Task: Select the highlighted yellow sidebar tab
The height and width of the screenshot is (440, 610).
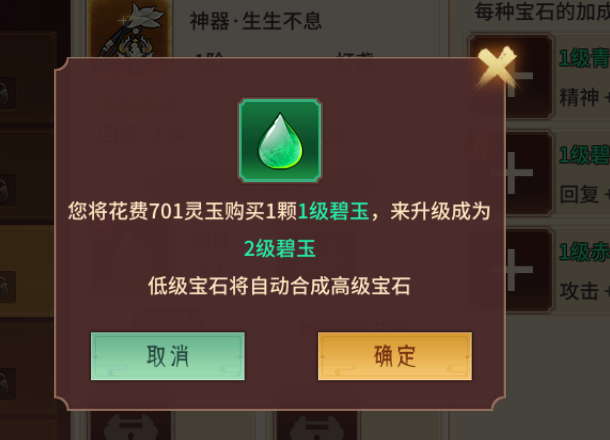Action: click(x=26, y=271)
